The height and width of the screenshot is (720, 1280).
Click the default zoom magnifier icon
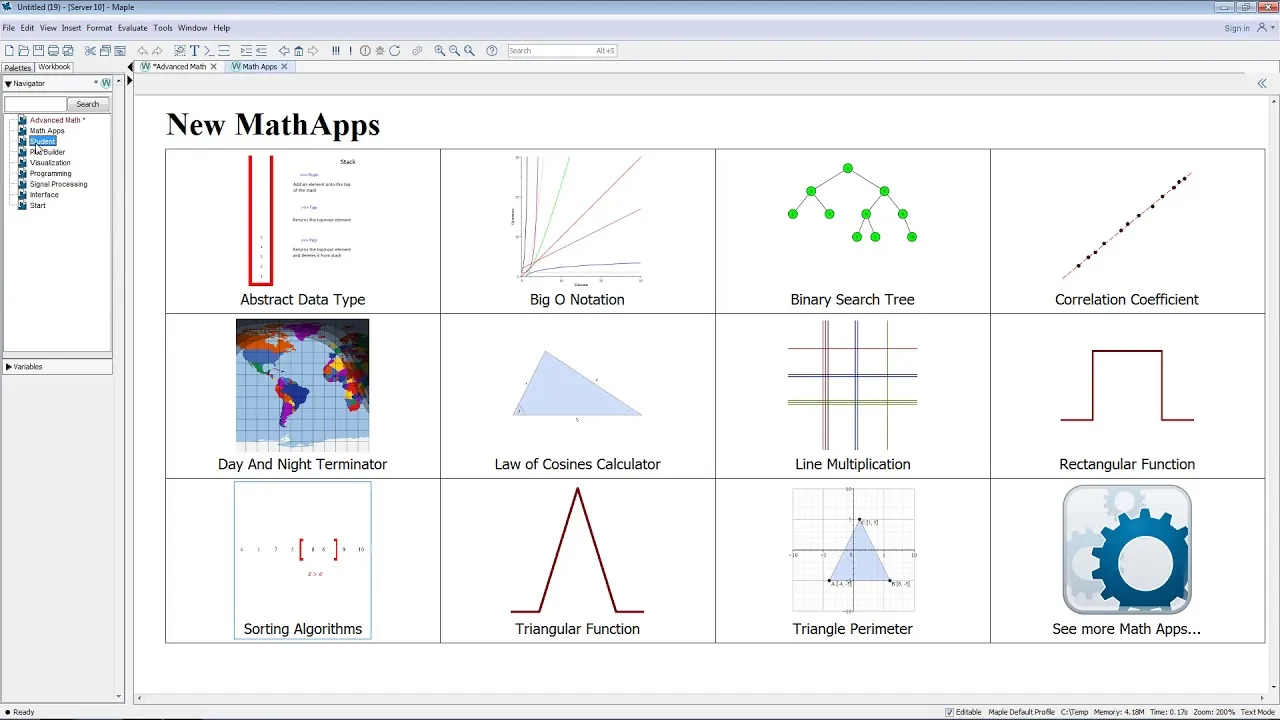tap(469, 50)
